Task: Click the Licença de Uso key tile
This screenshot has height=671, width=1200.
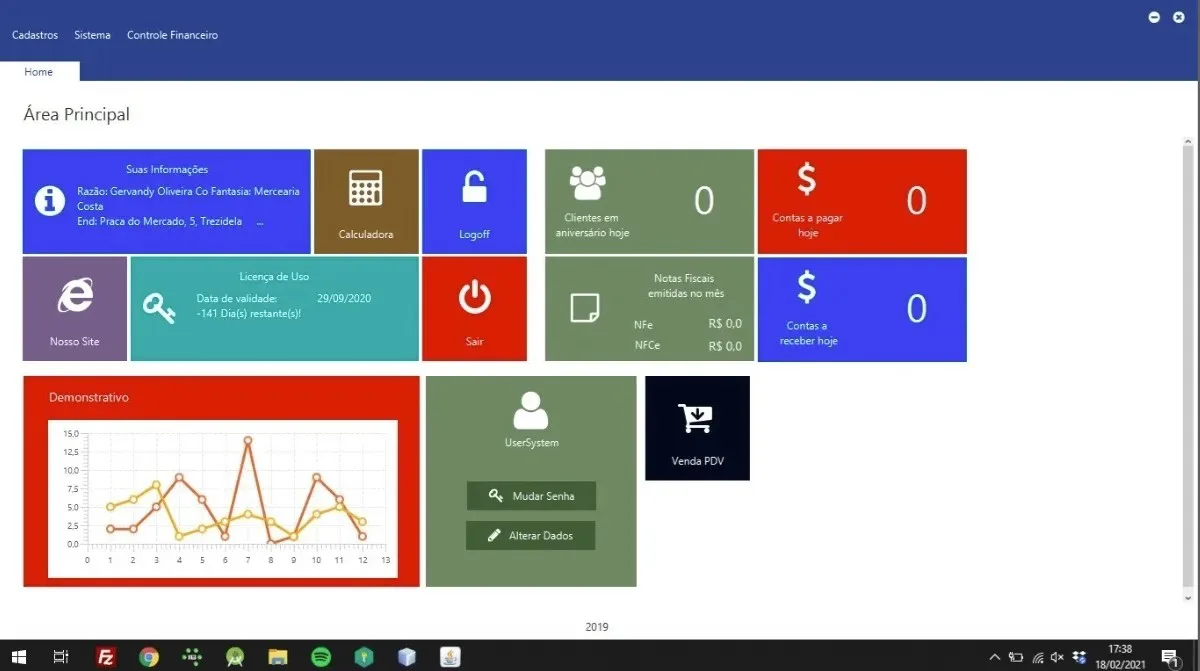Action: (275, 308)
